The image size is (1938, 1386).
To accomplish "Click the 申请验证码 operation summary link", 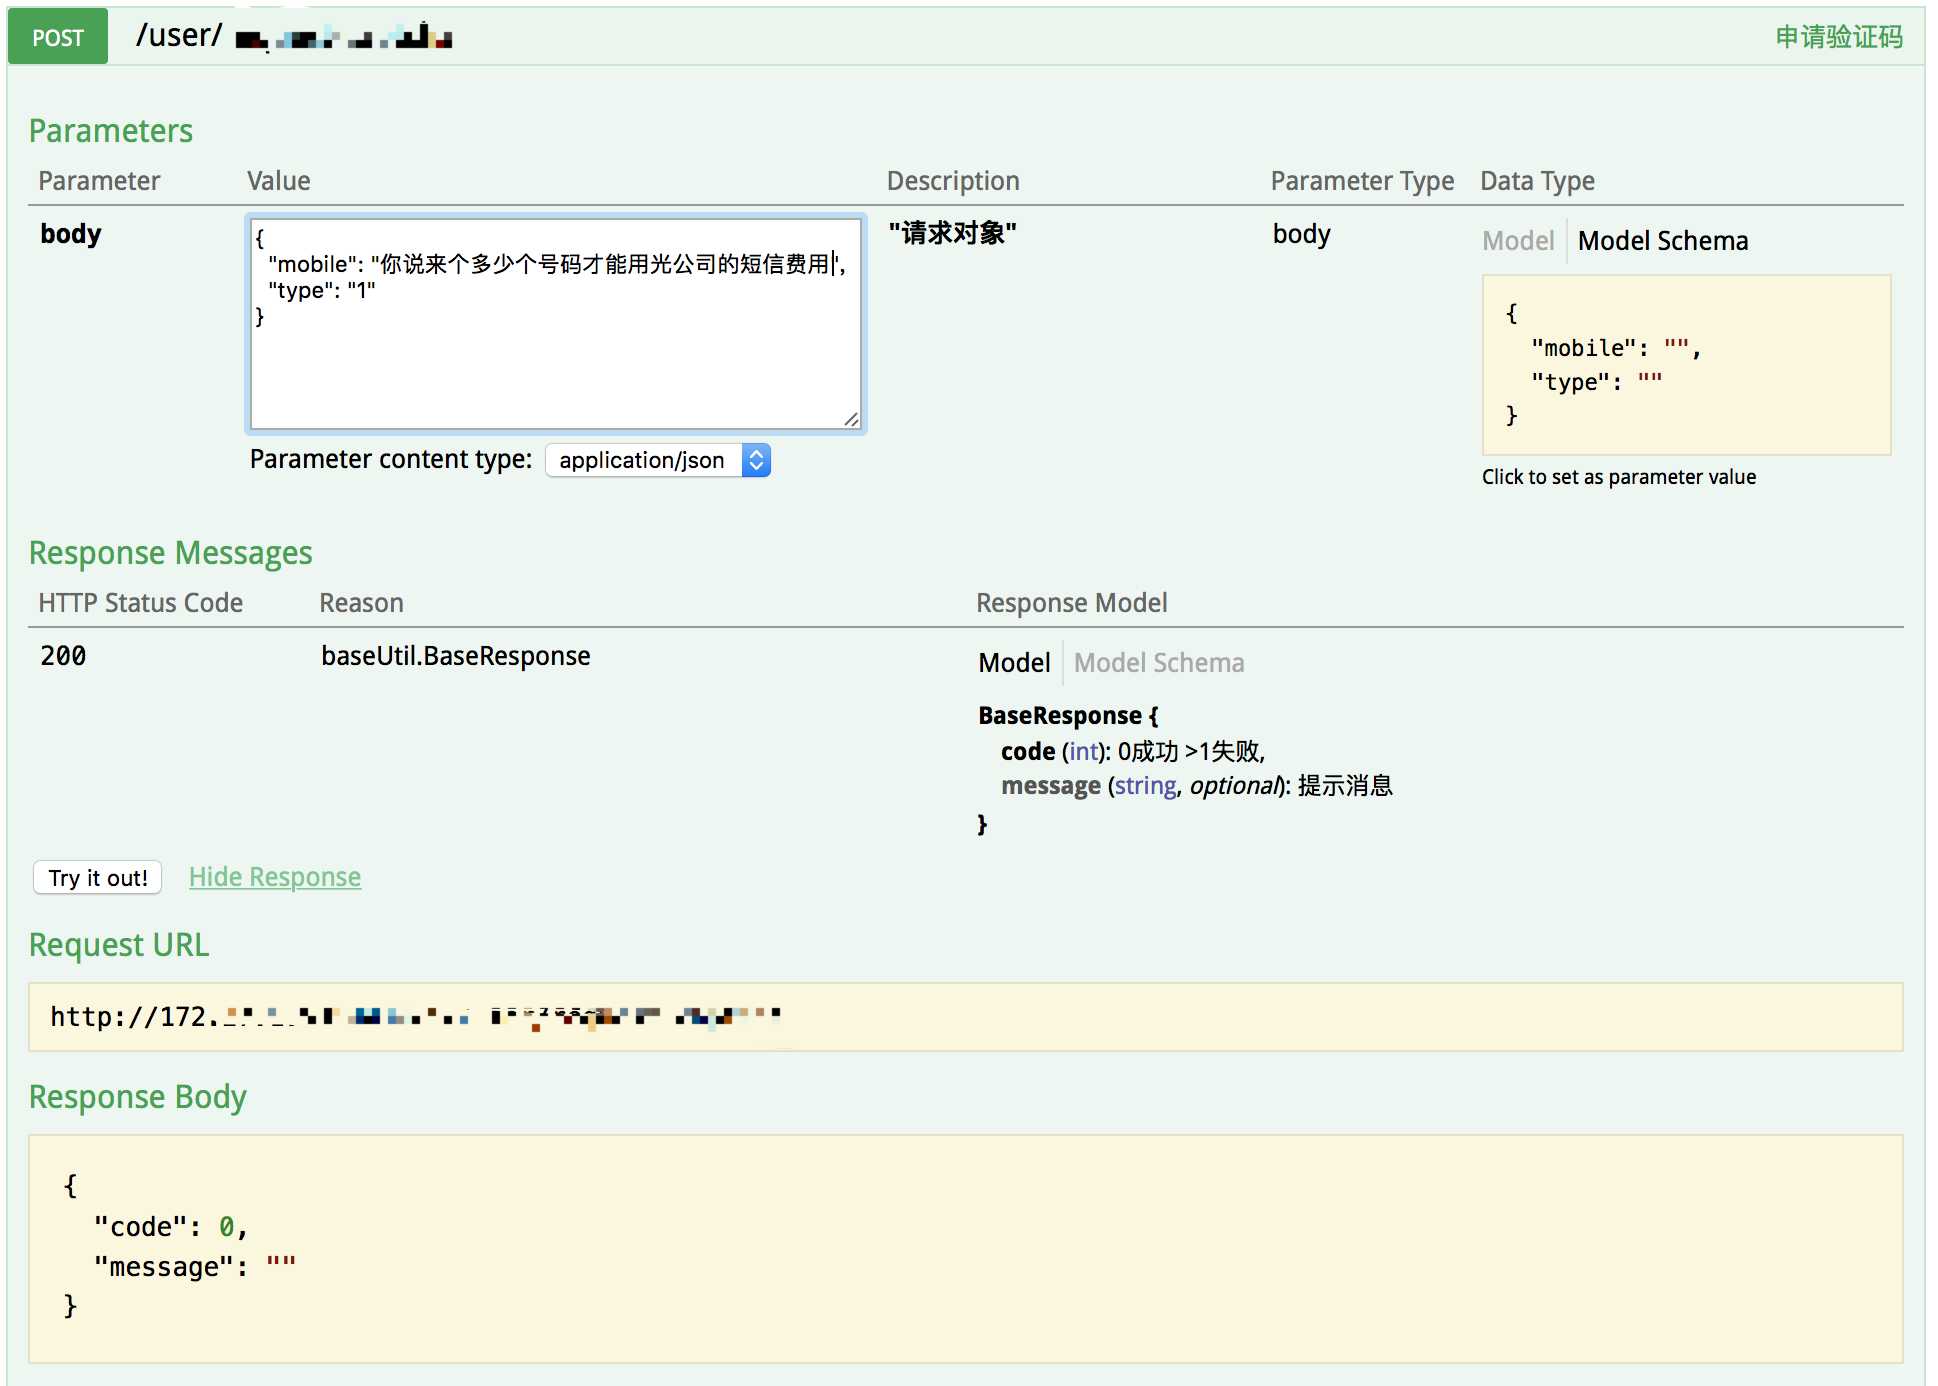I will click(1838, 37).
